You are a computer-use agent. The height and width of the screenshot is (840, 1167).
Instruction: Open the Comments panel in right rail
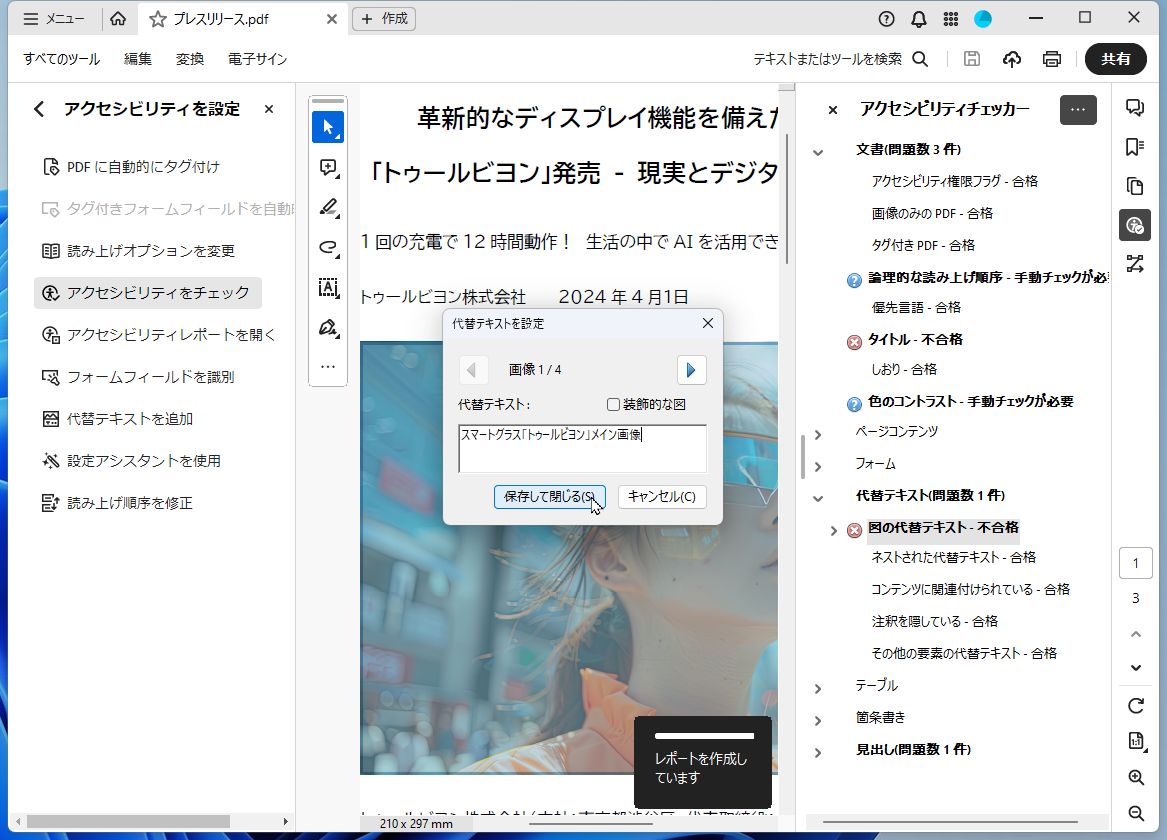tap(1136, 109)
